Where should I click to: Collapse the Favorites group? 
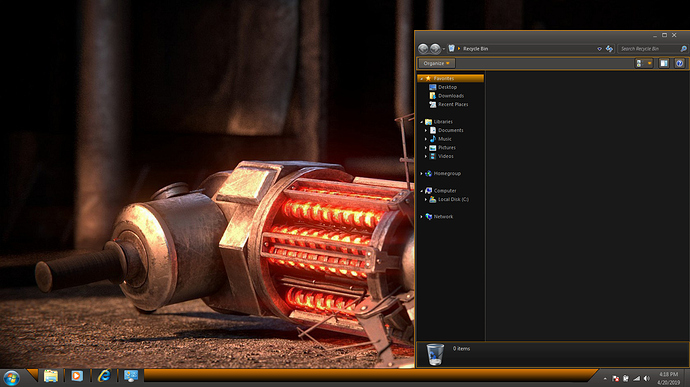[422, 79]
